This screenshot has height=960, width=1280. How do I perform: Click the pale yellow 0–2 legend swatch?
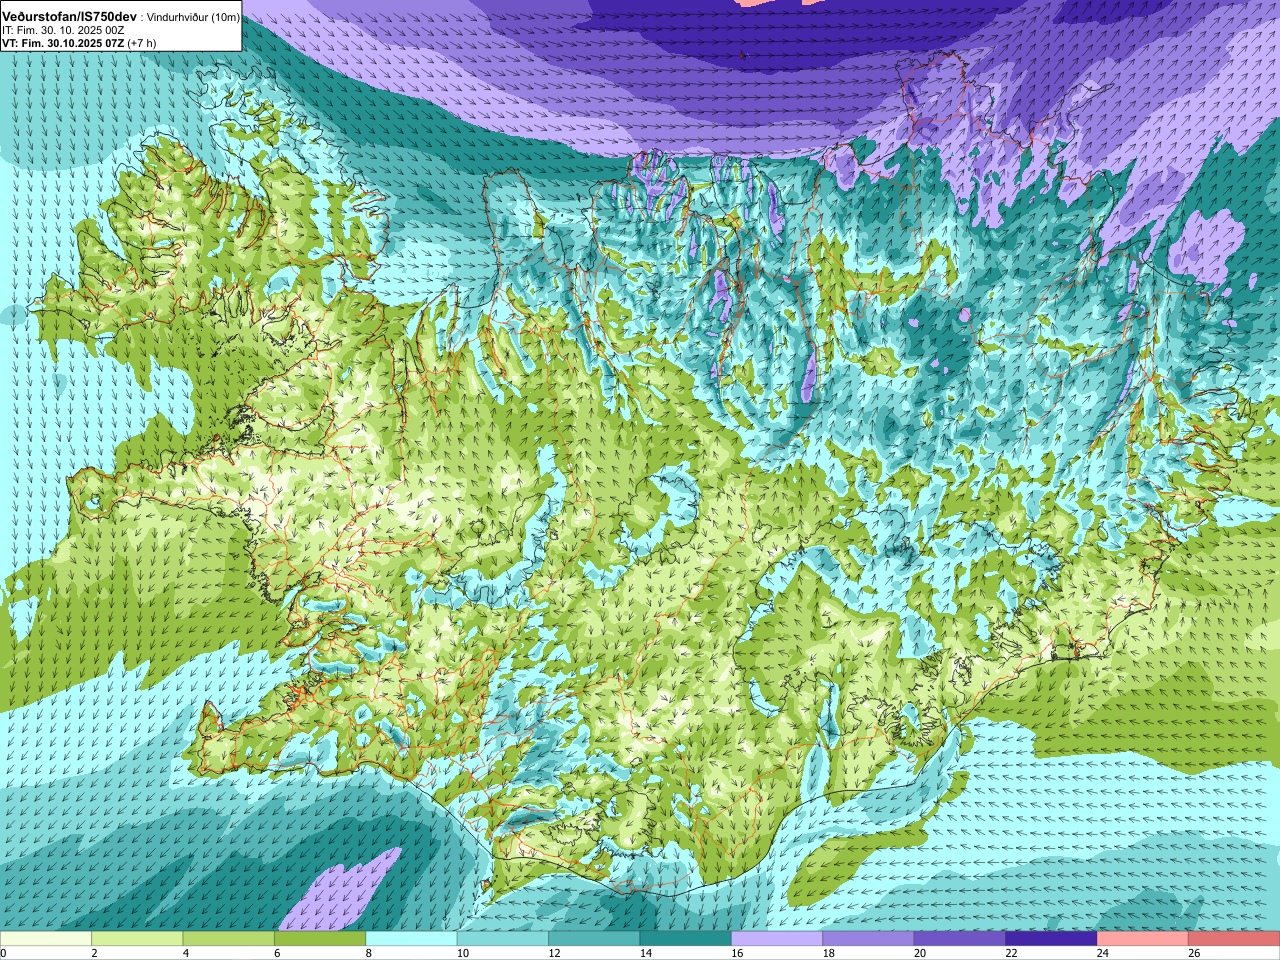click(46, 939)
